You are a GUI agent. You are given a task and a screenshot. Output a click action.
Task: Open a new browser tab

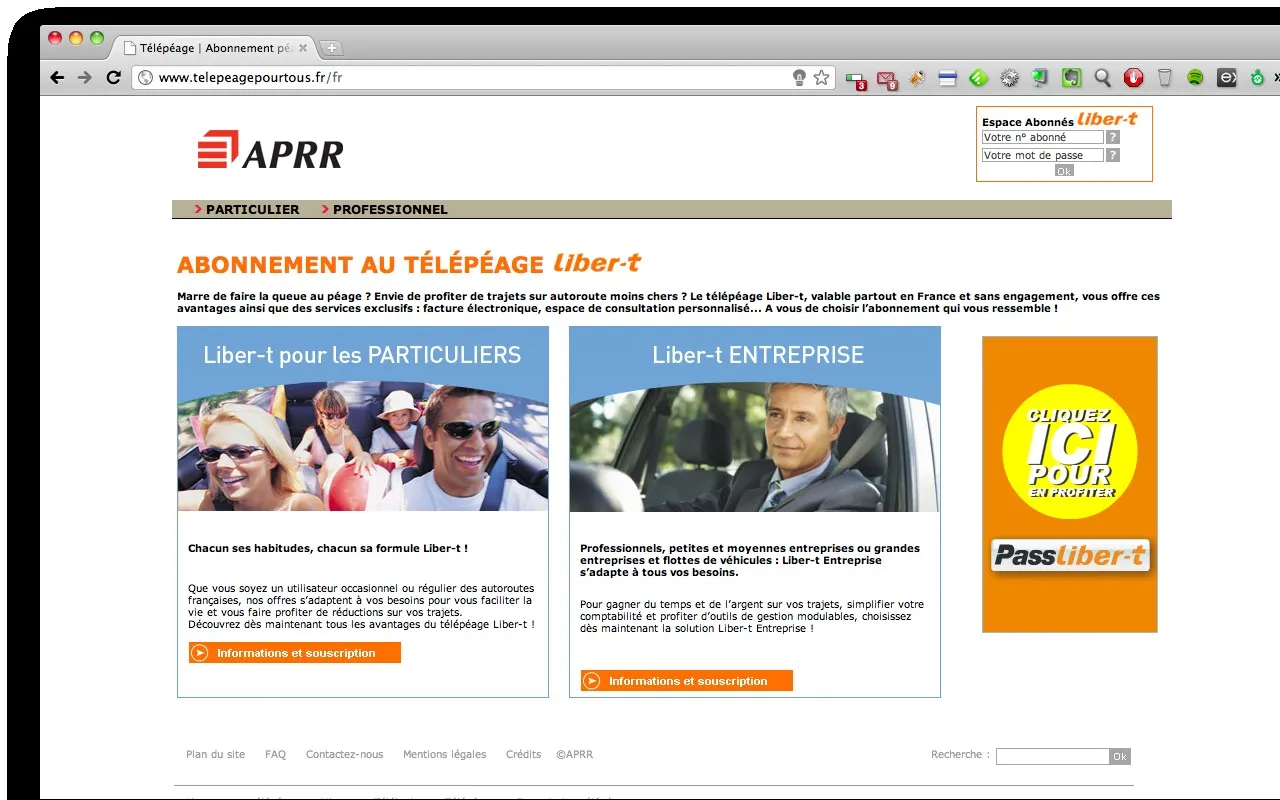pos(332,48)
